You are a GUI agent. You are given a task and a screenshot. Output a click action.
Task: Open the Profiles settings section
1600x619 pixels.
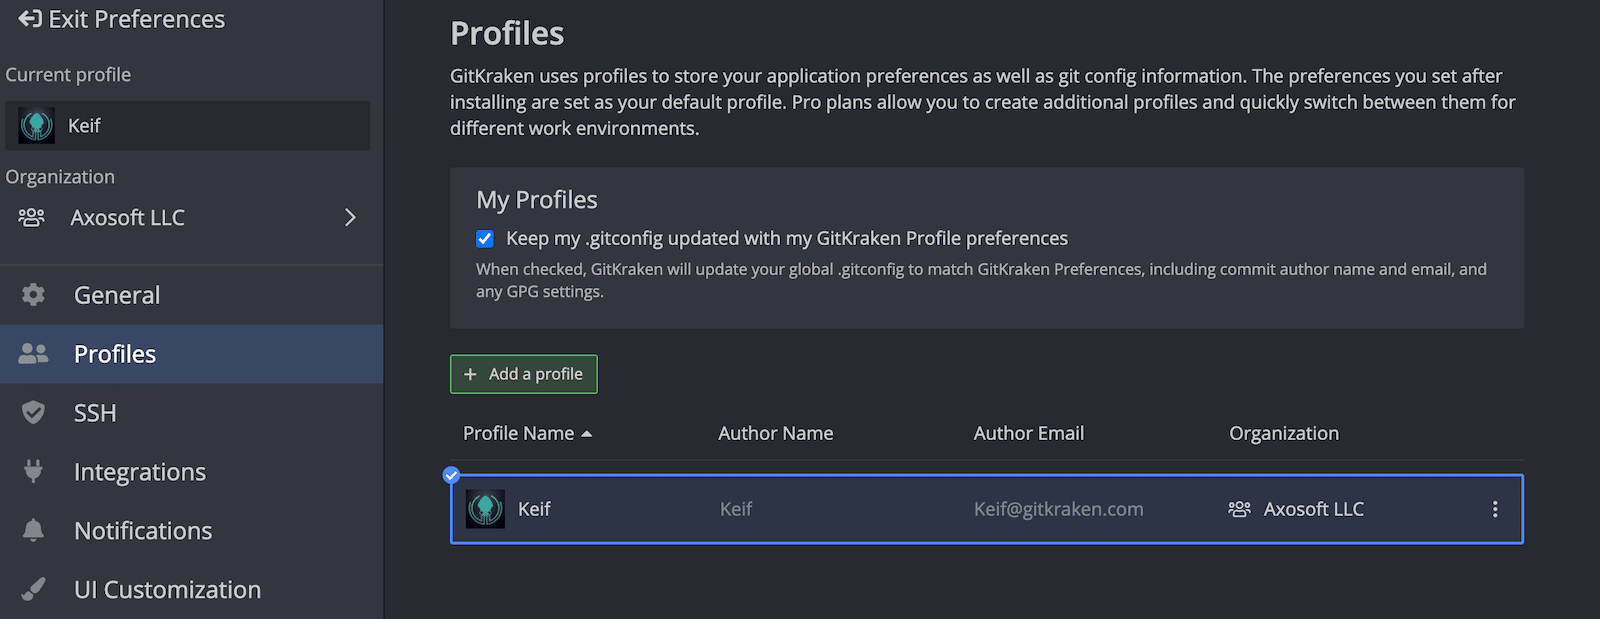click(x=115, y=354)
